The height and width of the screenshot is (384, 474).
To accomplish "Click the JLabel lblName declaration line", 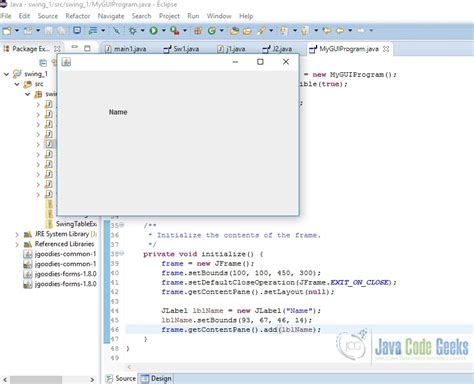I will point(241,311).
